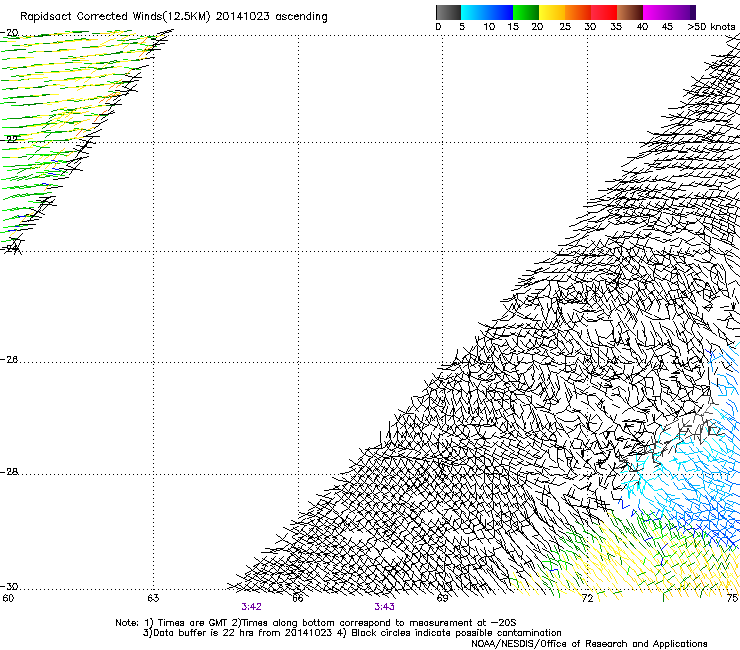Click the longitude label 60 on the axis
740x650 pixels.
[x=8, y=598]
